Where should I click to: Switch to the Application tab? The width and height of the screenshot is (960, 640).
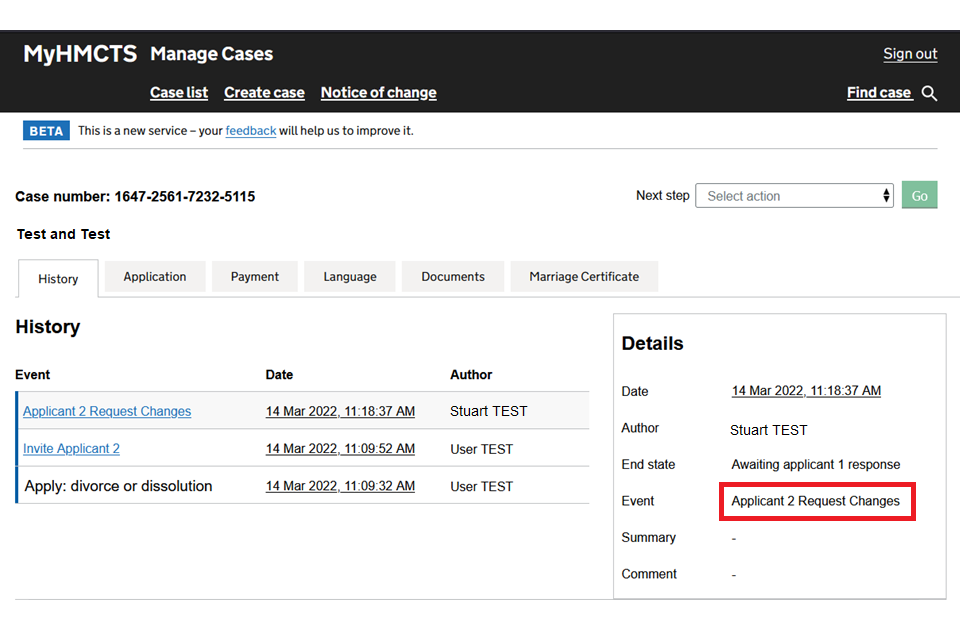pyautogui.click(x=155, y=277)
